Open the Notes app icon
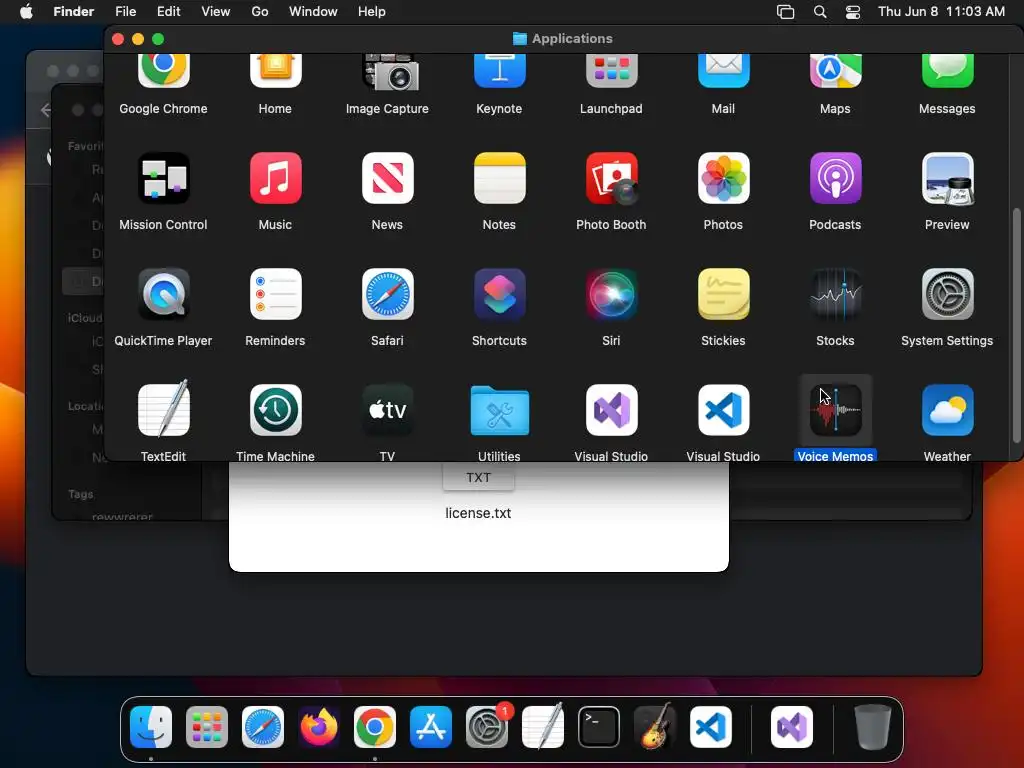The height and width of the screenshot is (768, 1024). 499,178
